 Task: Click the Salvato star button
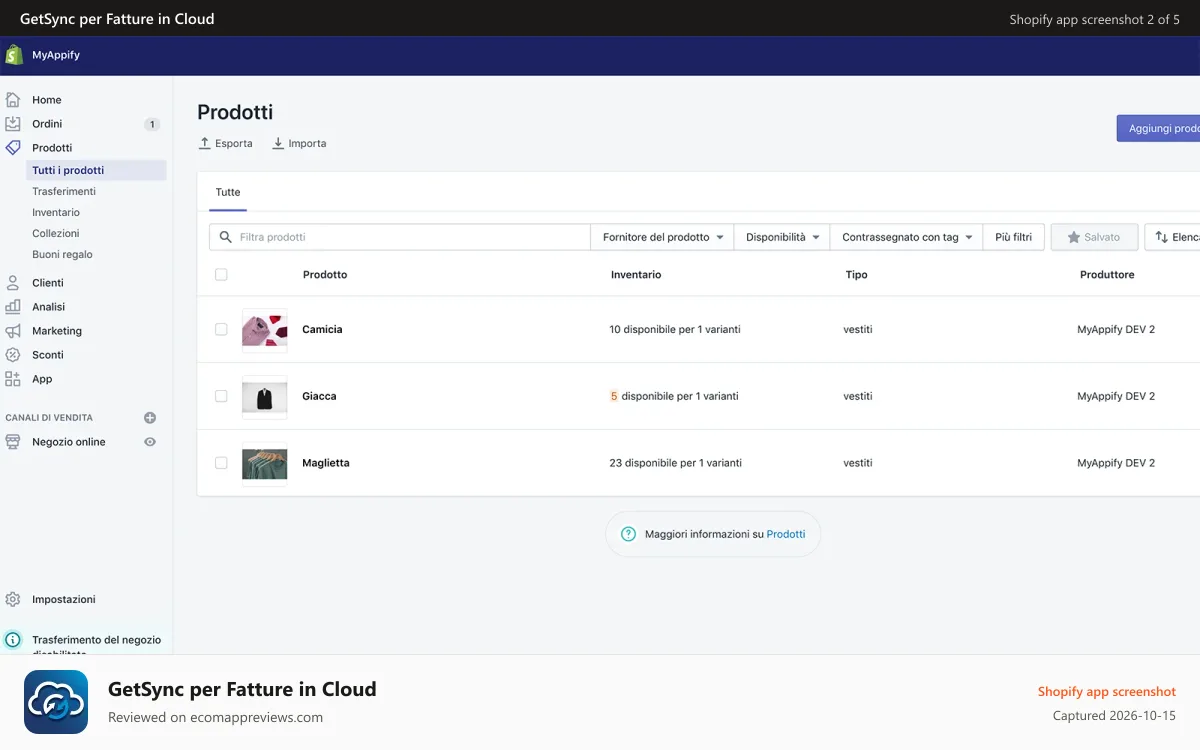coord(1094,237)
